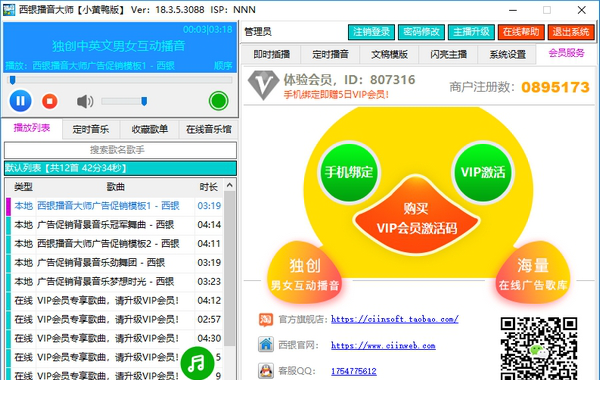Select the VIP song lasting 04:30
The width and height of the screenshot is (600, 395).
pyautogui.click(x=114, y=338)
